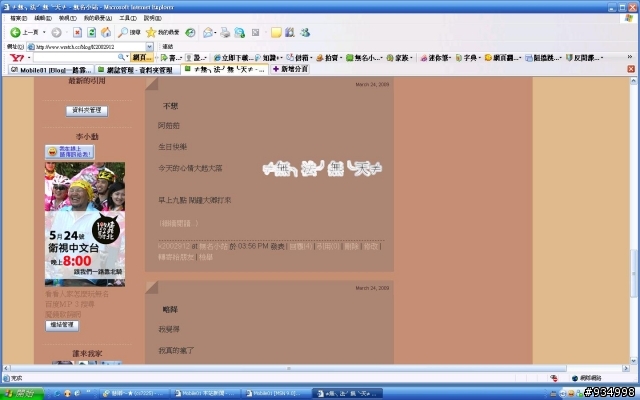This screenshot has height=400, width=640.
Task: Click the vertical scrollbar down arrow
Action: (633, 360)
